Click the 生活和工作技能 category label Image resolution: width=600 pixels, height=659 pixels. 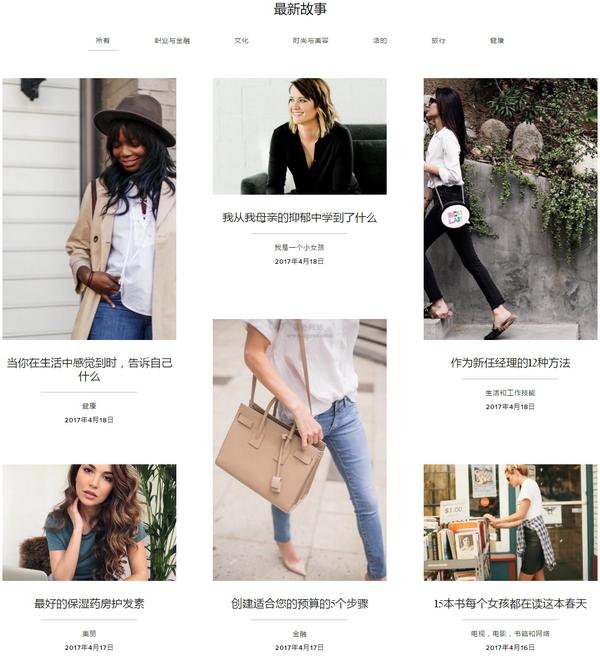tap(511, 393)
